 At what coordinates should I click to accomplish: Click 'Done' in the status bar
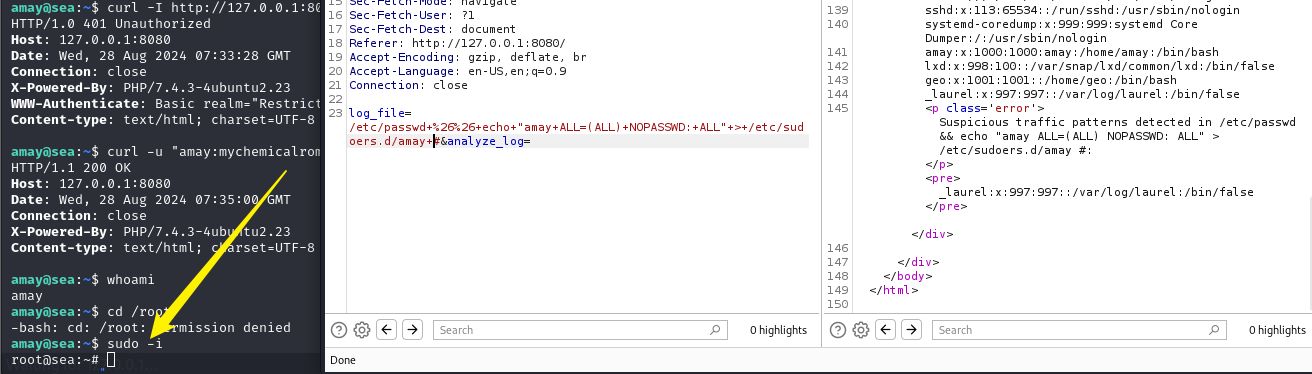point(343,360)
